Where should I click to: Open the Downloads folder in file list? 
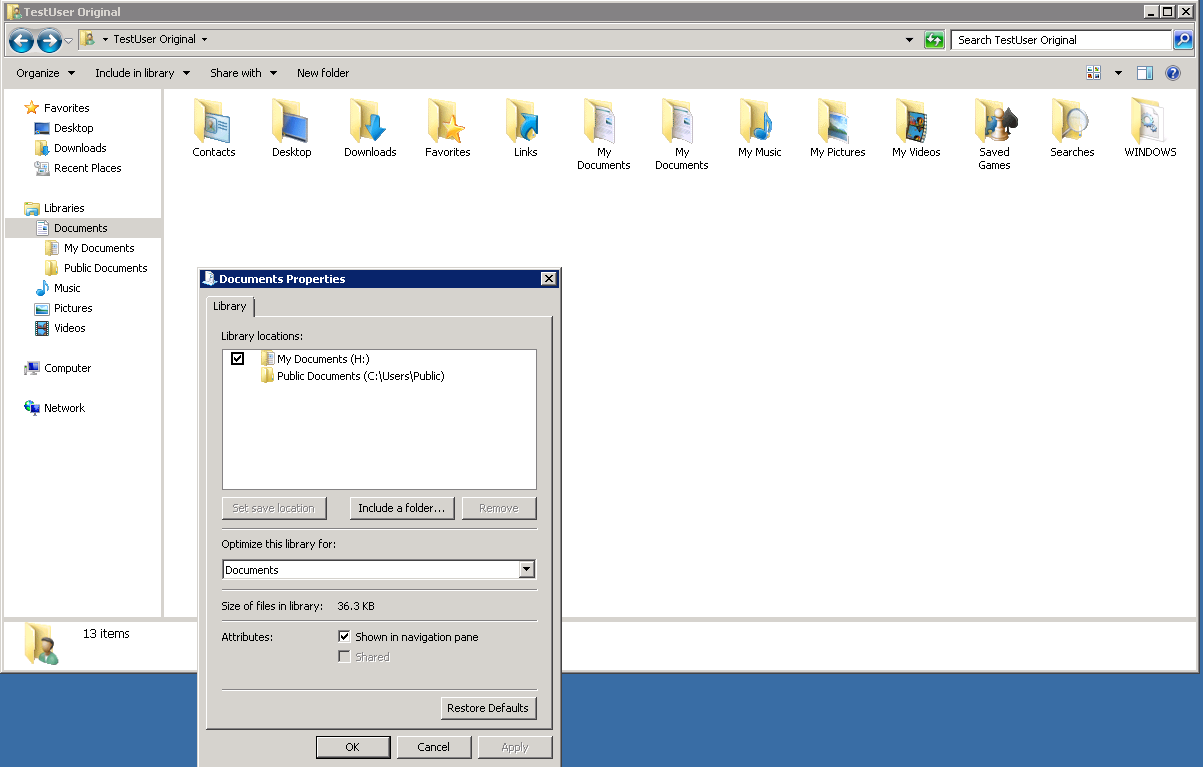pos(370,121)
